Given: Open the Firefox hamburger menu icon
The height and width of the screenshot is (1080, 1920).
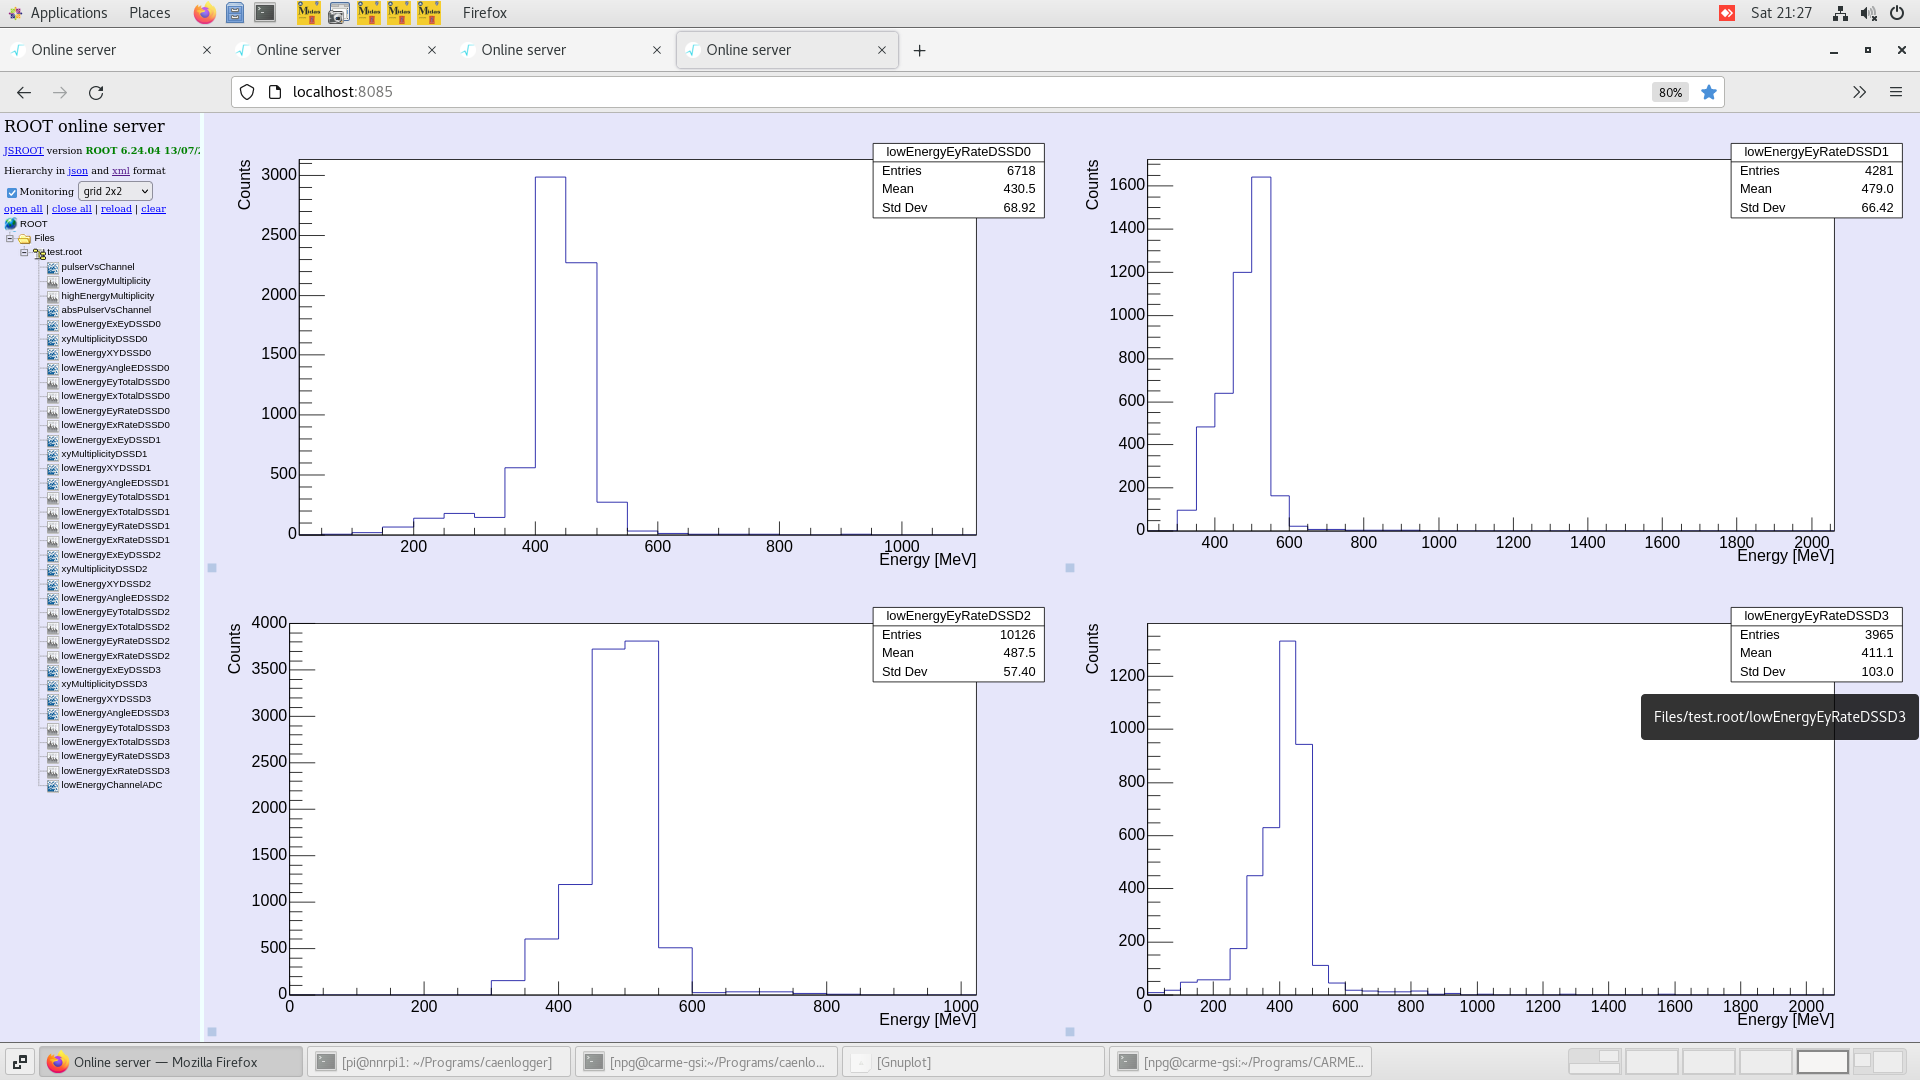Looking at the screenshot, I should [x=1895, y=92].
